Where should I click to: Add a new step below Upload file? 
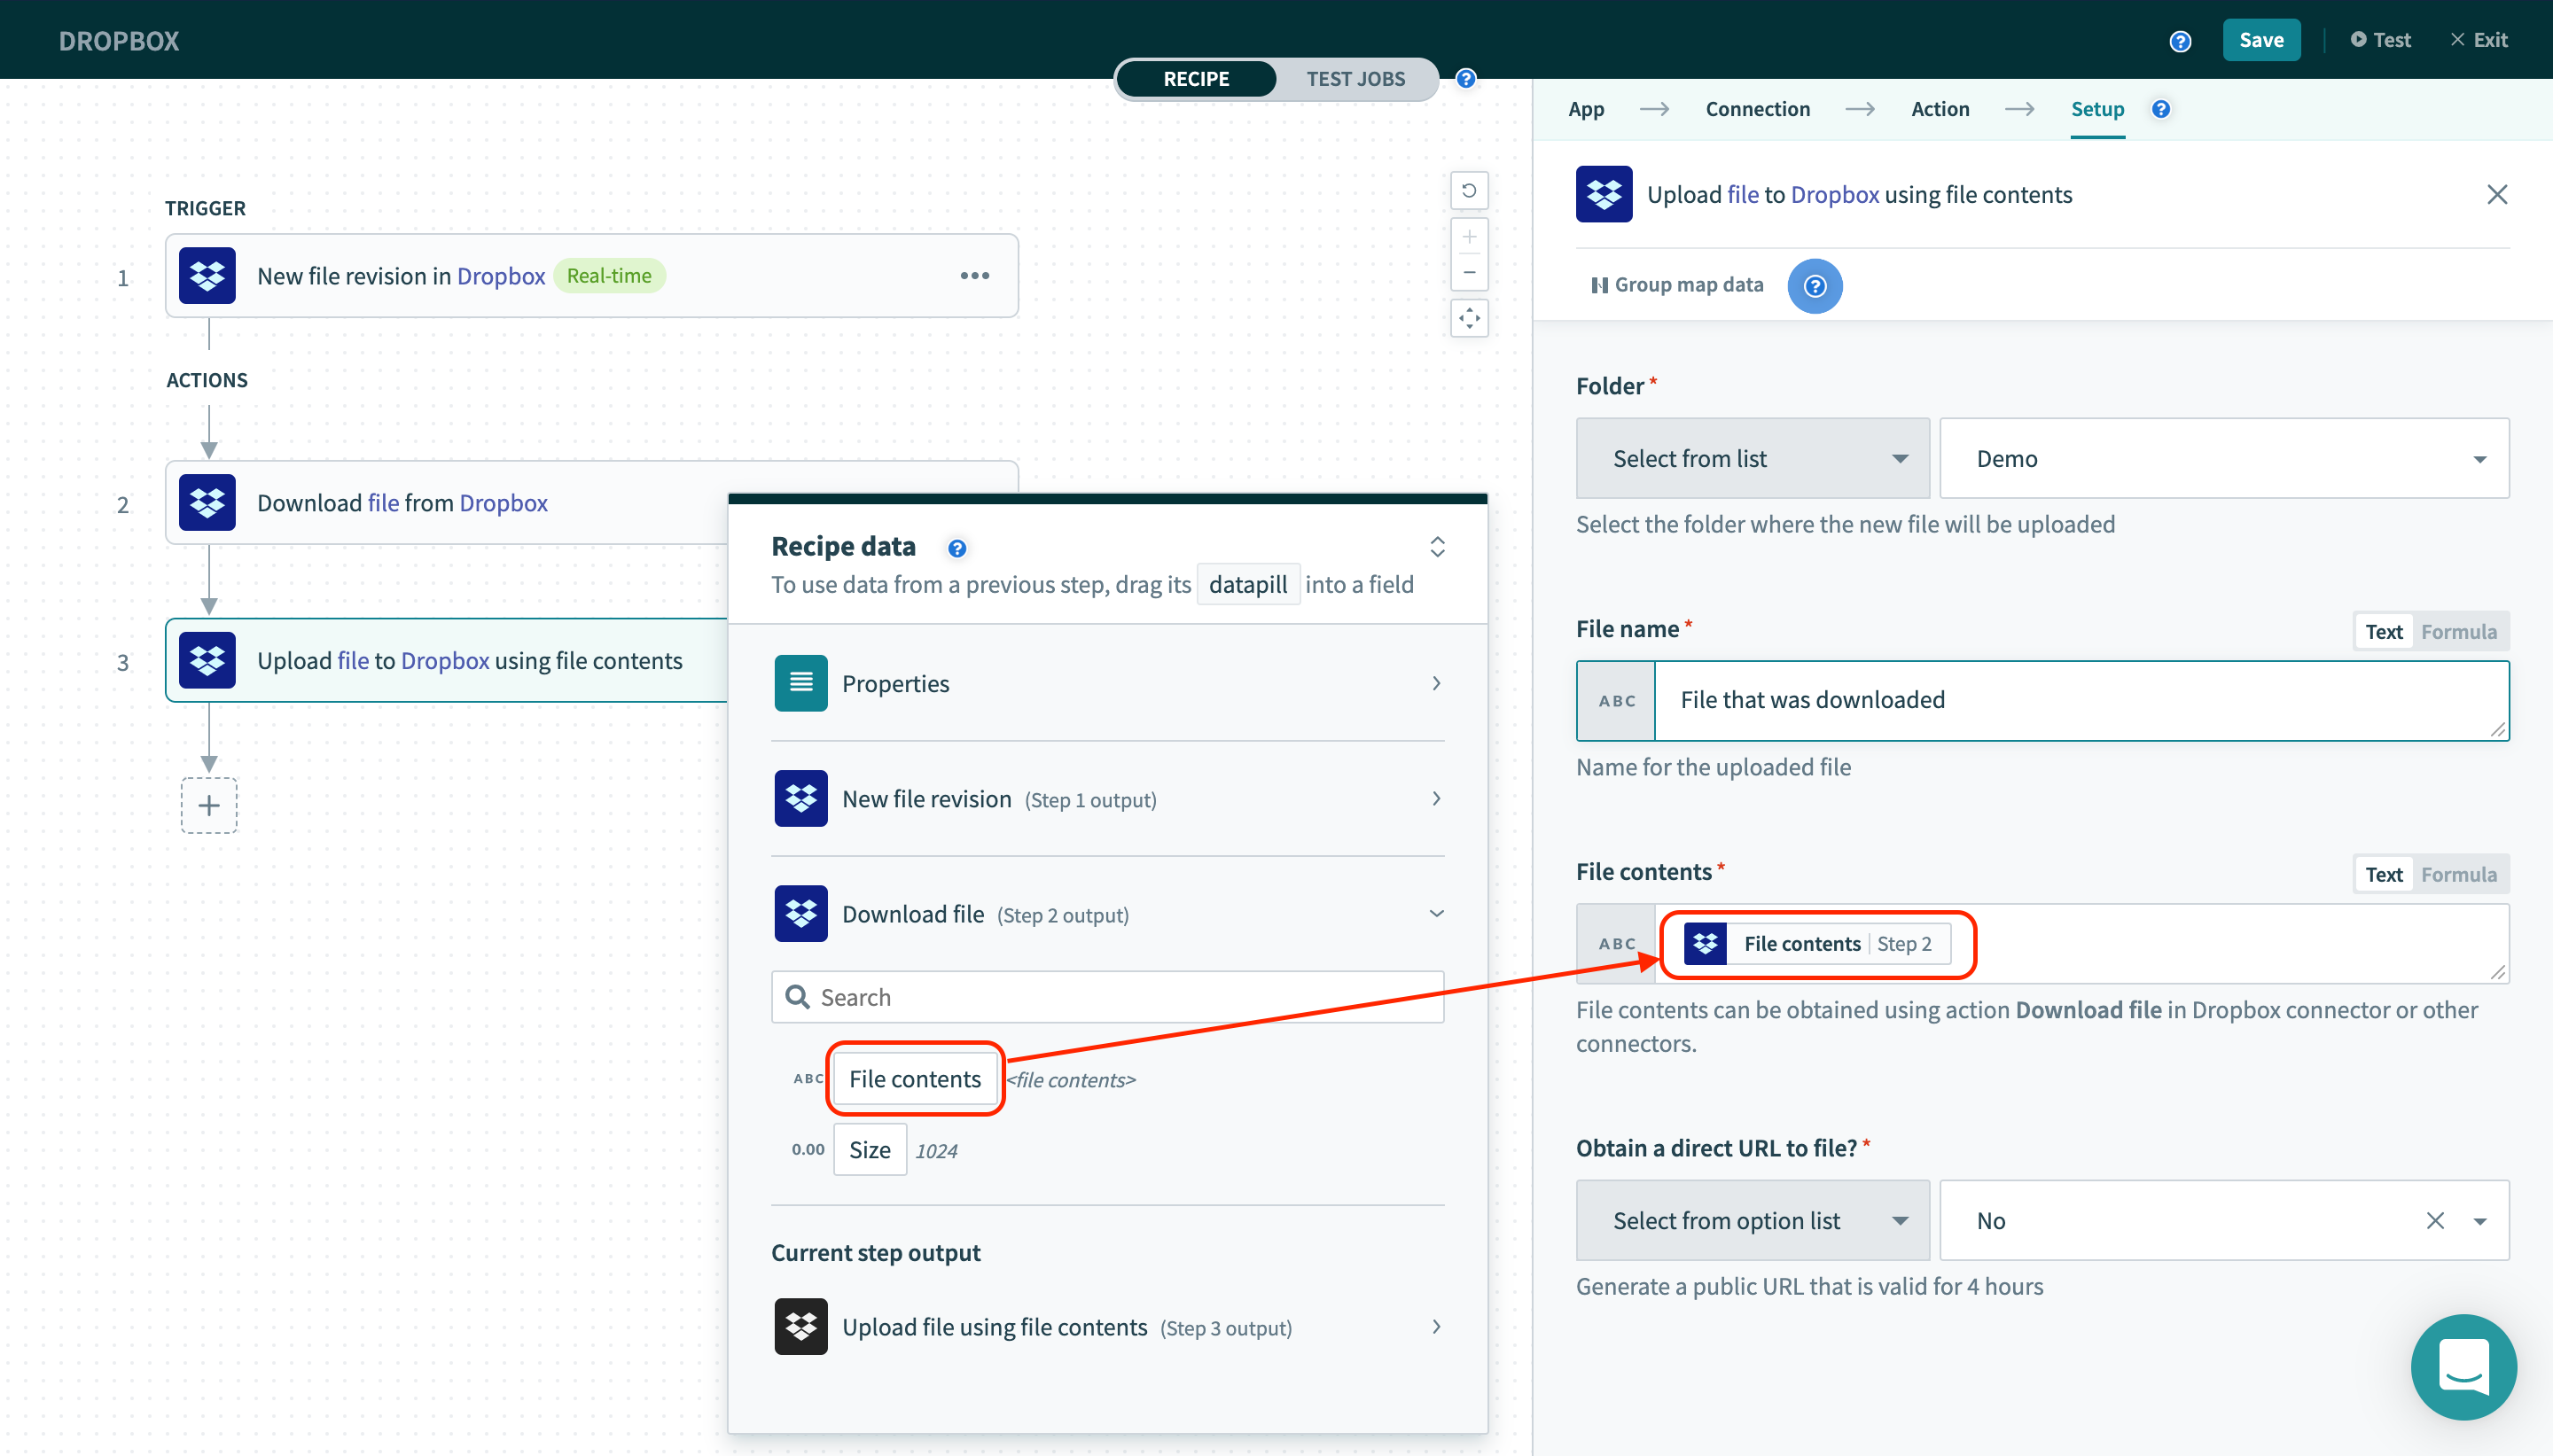[x=208, y=805]
